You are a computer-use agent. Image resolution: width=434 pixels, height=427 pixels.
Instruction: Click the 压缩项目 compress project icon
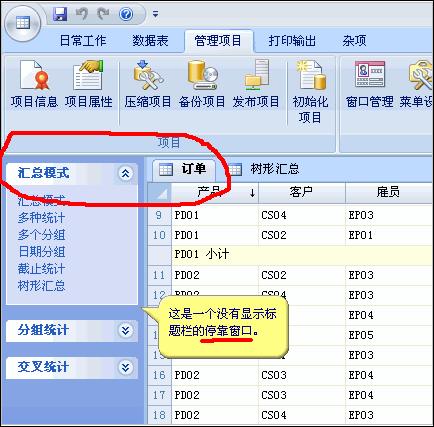(x=148, y=84)
